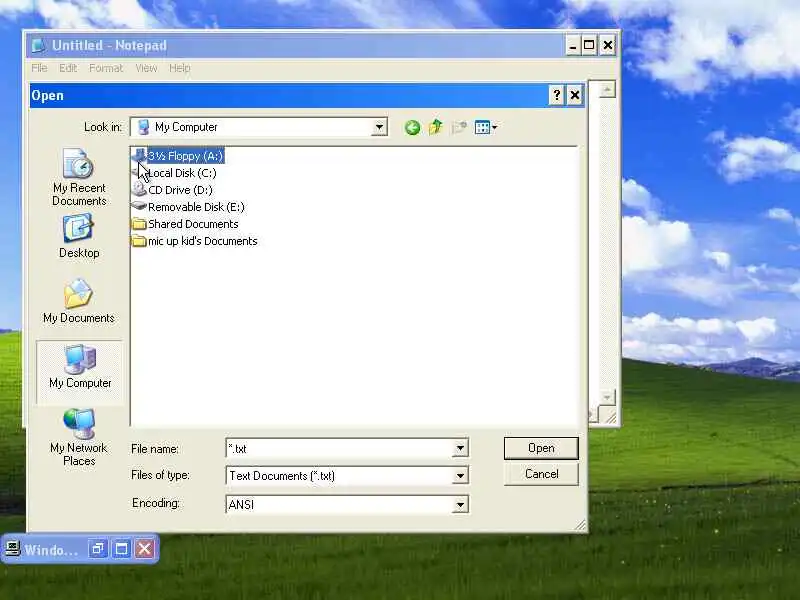Expand the Files of type dropdown arrow
Viewport: 800px width, 600px height.
click(460, 476)
